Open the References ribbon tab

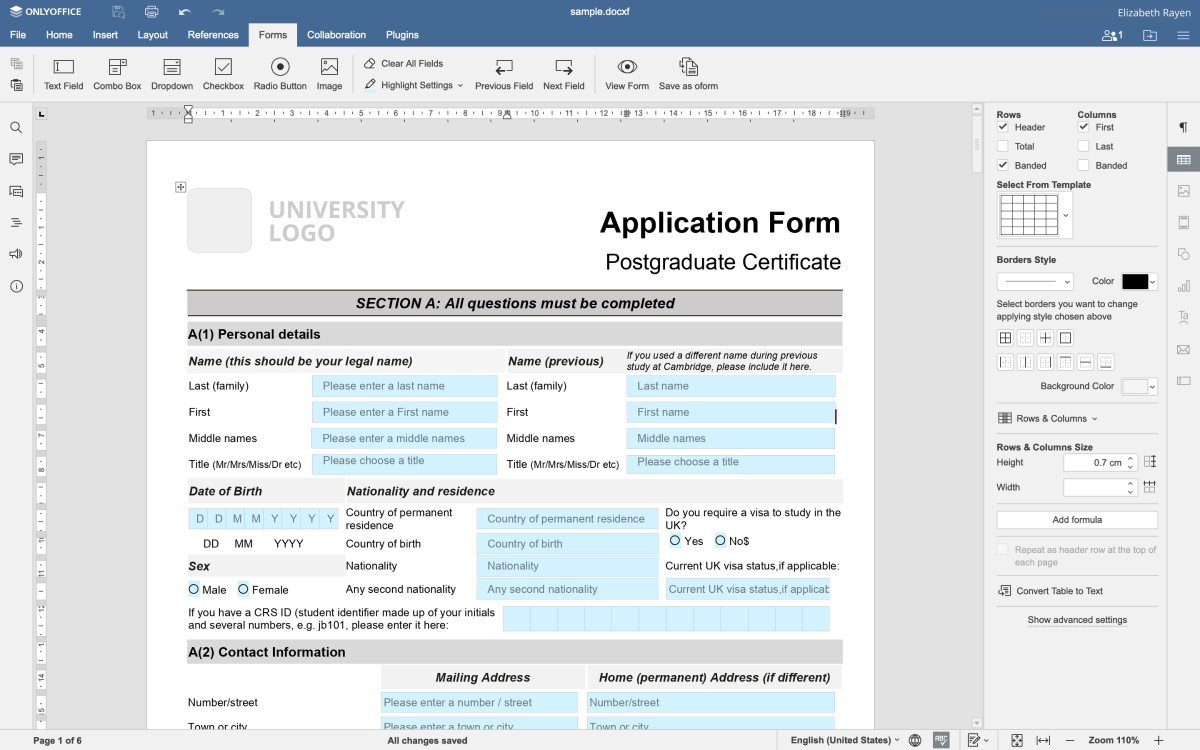coord(213,34)
